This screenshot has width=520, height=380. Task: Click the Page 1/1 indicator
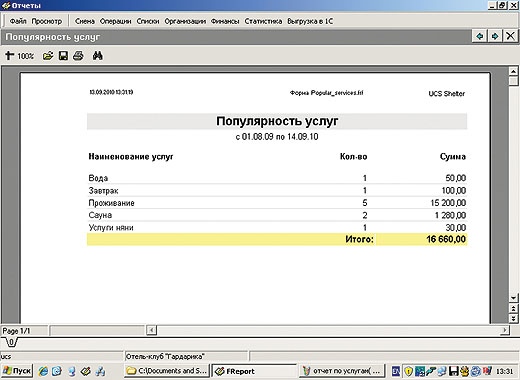click(24, 331)
